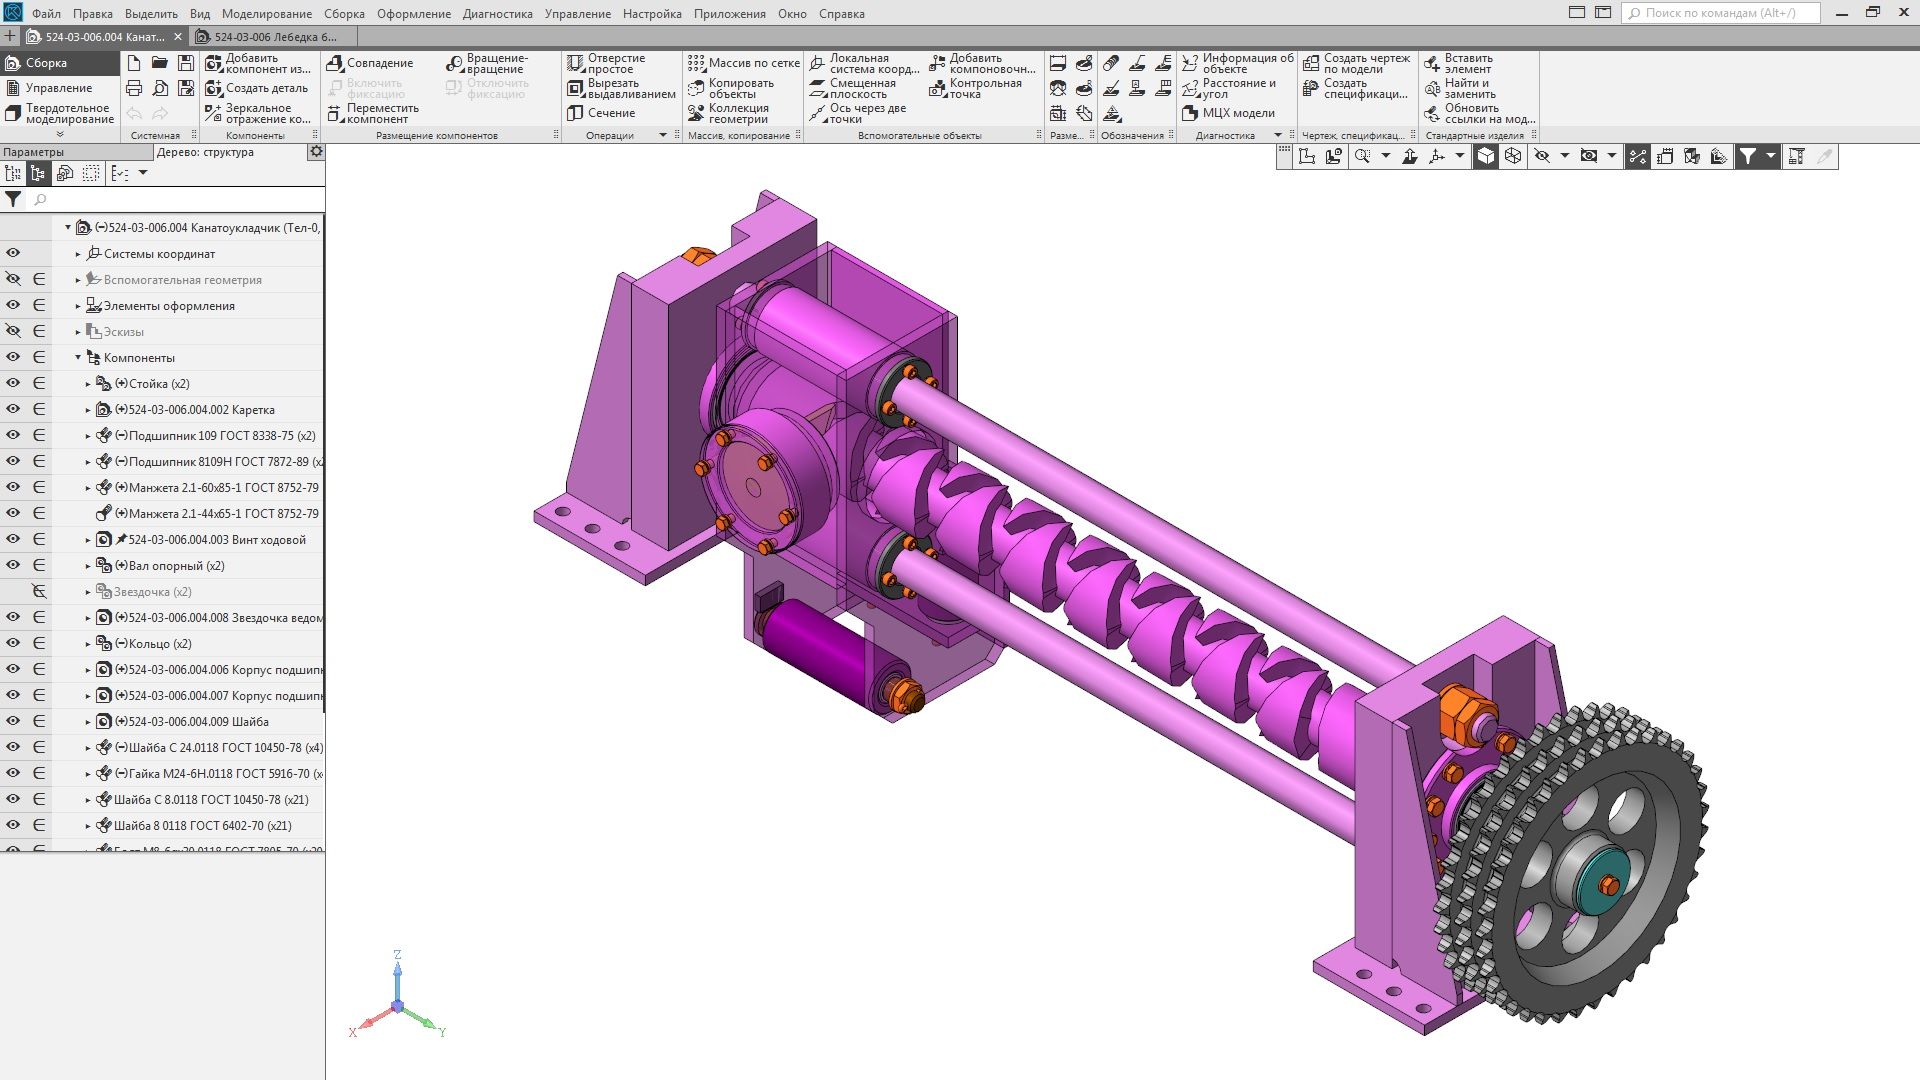This screenshot has height=1080, width=1920.
Task: Open the Моделирование menu
Action: pos(266,14)
